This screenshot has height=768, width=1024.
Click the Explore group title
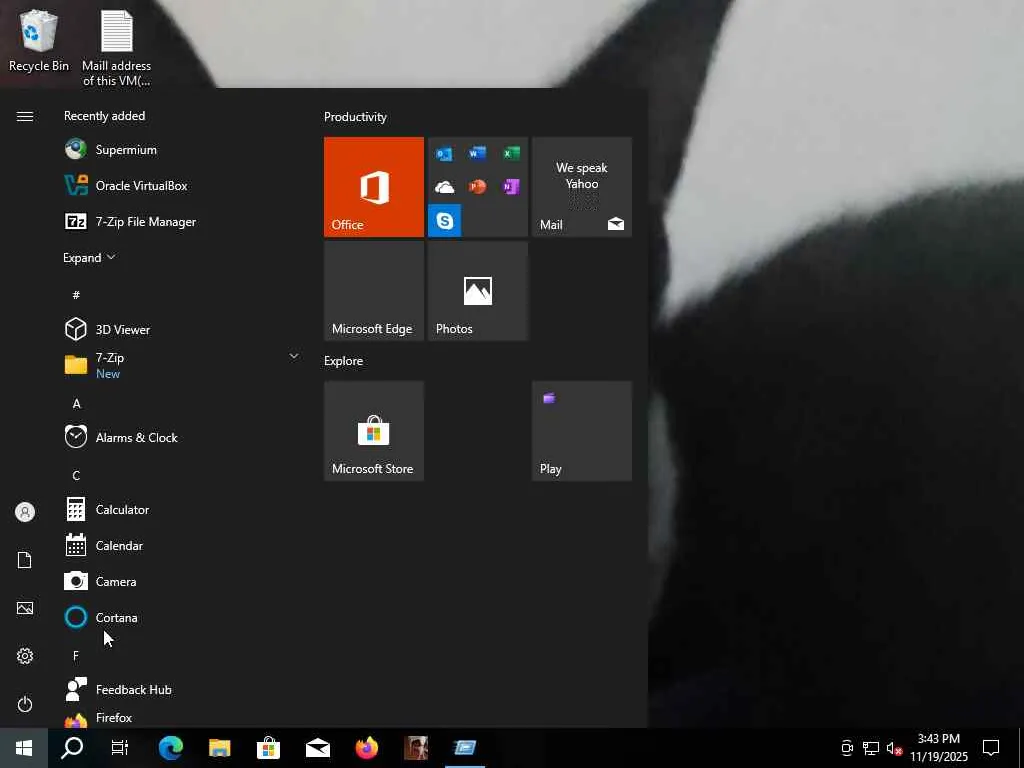pos(344,360)
